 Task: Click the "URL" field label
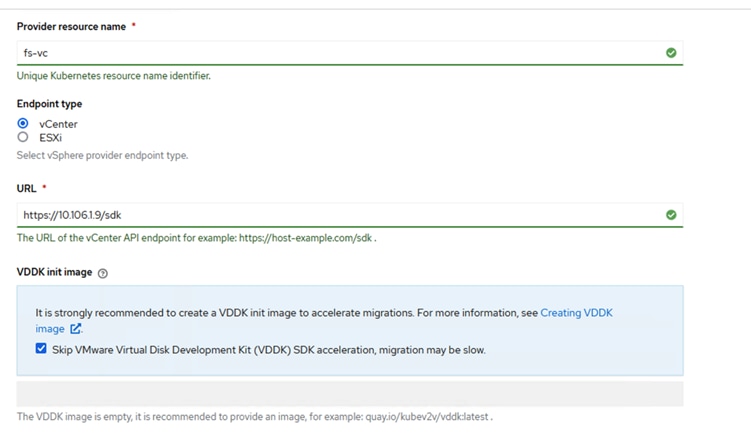click(27, 189)
